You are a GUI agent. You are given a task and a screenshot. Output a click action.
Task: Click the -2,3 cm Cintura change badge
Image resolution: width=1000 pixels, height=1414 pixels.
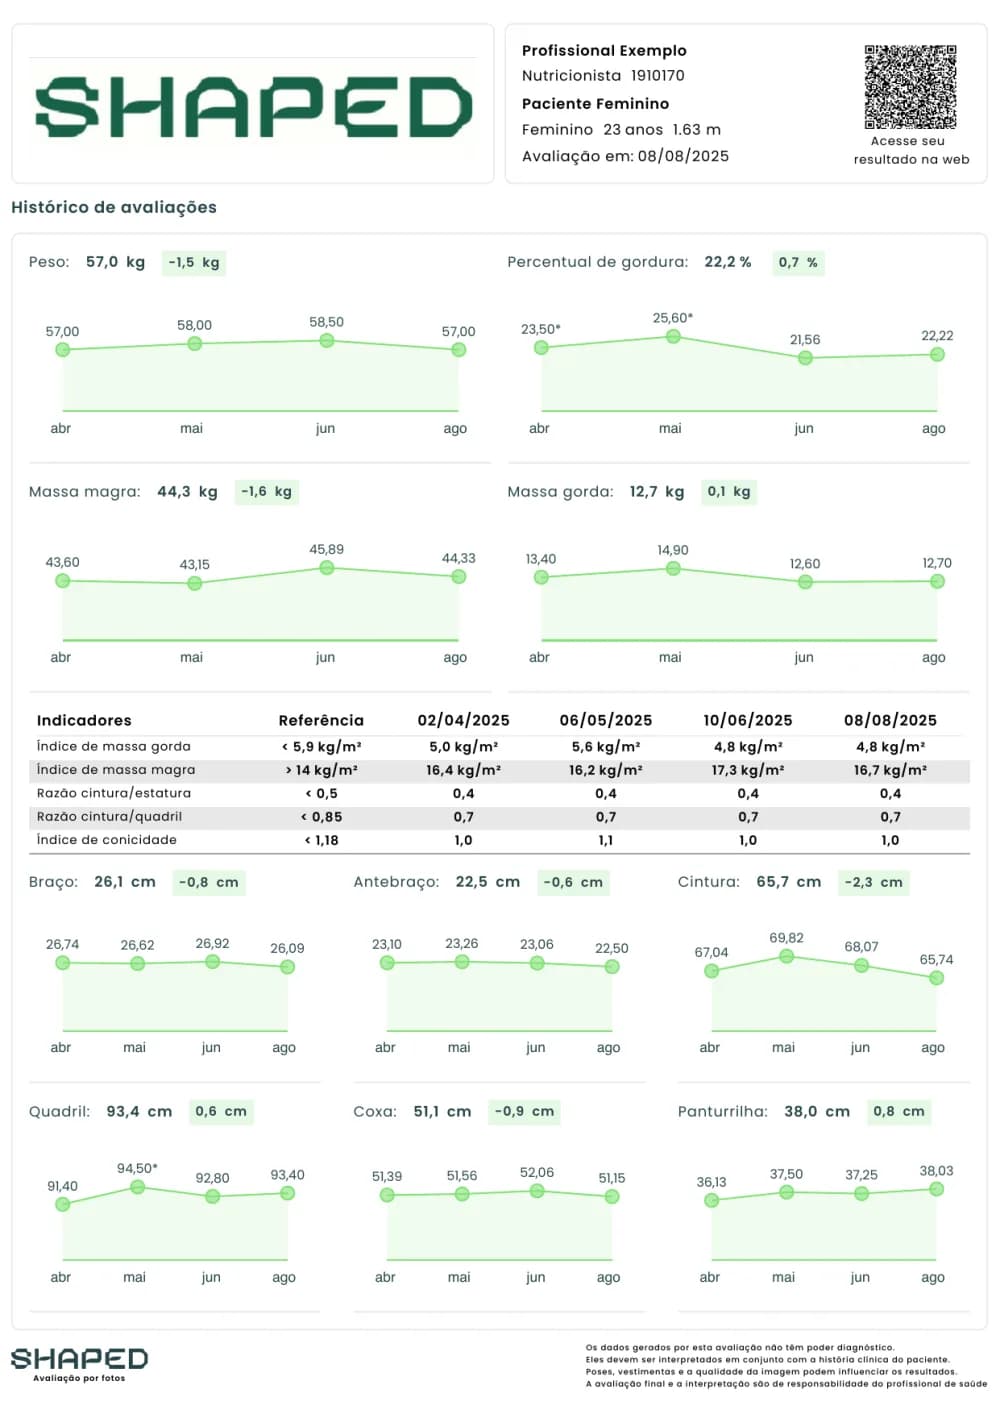coord(874,882)
